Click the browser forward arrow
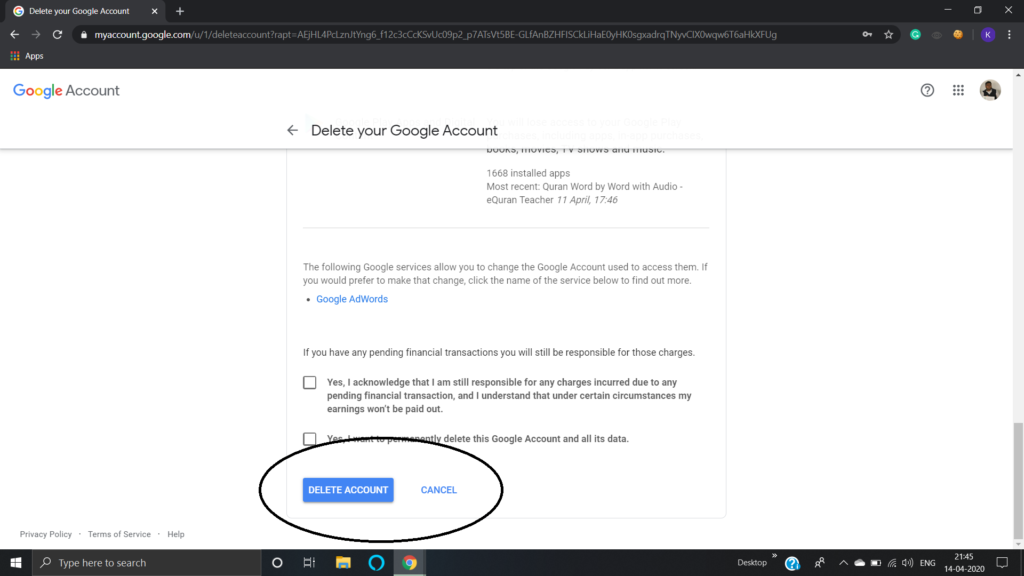The image size is (1024, 576). (x=36, y=35)
